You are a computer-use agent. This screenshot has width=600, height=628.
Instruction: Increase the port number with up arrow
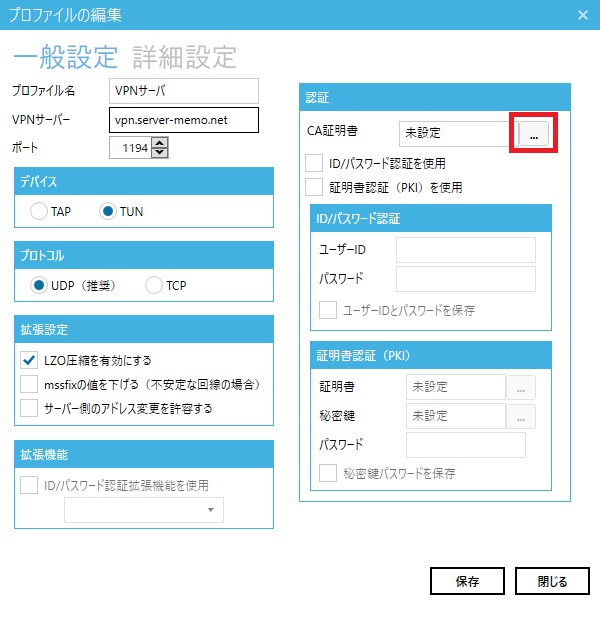click(x=160, y=143)
